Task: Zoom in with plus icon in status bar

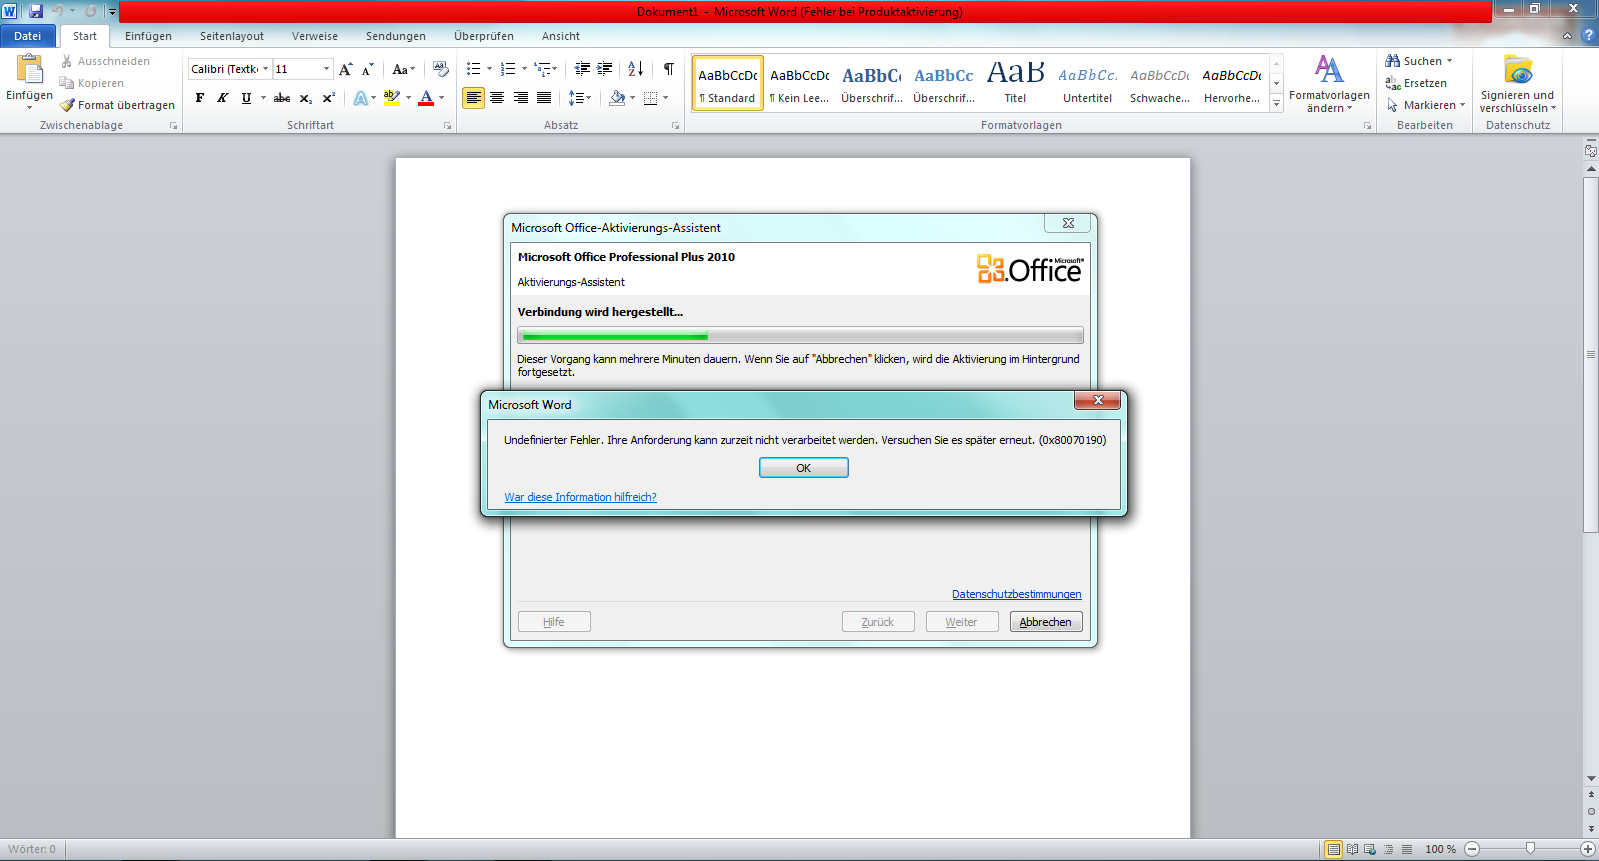Action: [x=1588, y=849]
